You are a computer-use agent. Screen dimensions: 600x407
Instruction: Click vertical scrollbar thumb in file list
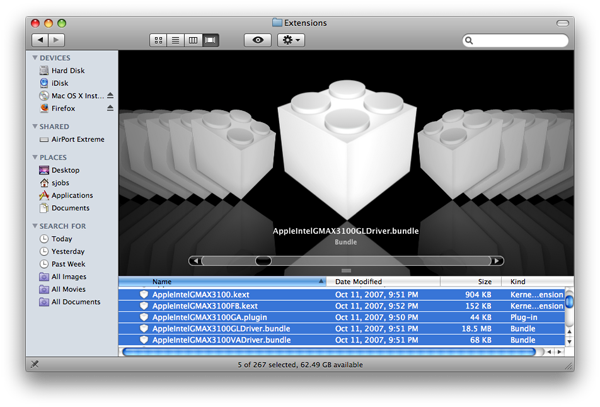pyautogui.click(x=569, y=301)
